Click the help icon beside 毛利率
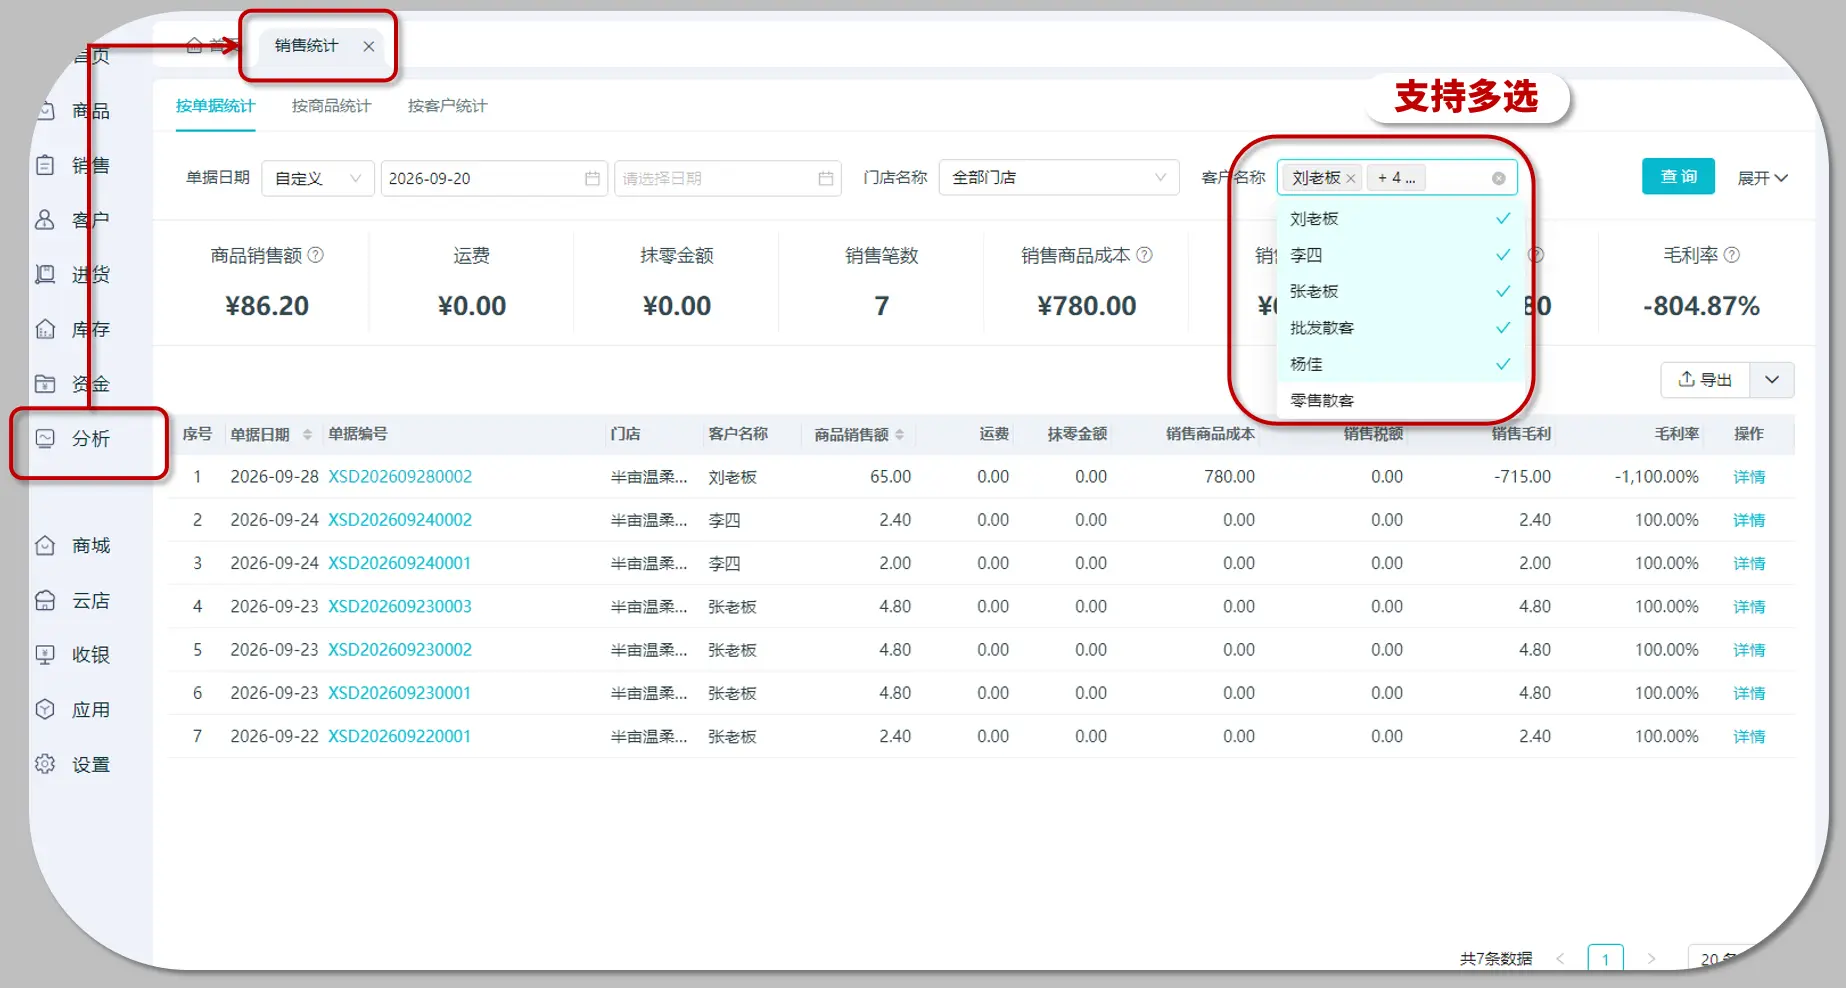Screen dimensions: 1846x988 coord(1732,255)
